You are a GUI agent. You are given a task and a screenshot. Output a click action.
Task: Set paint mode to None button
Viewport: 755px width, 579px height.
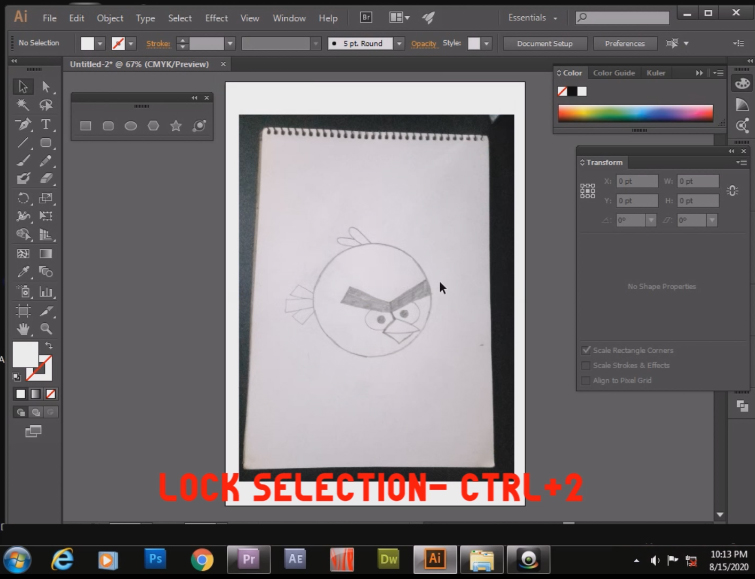51,394
